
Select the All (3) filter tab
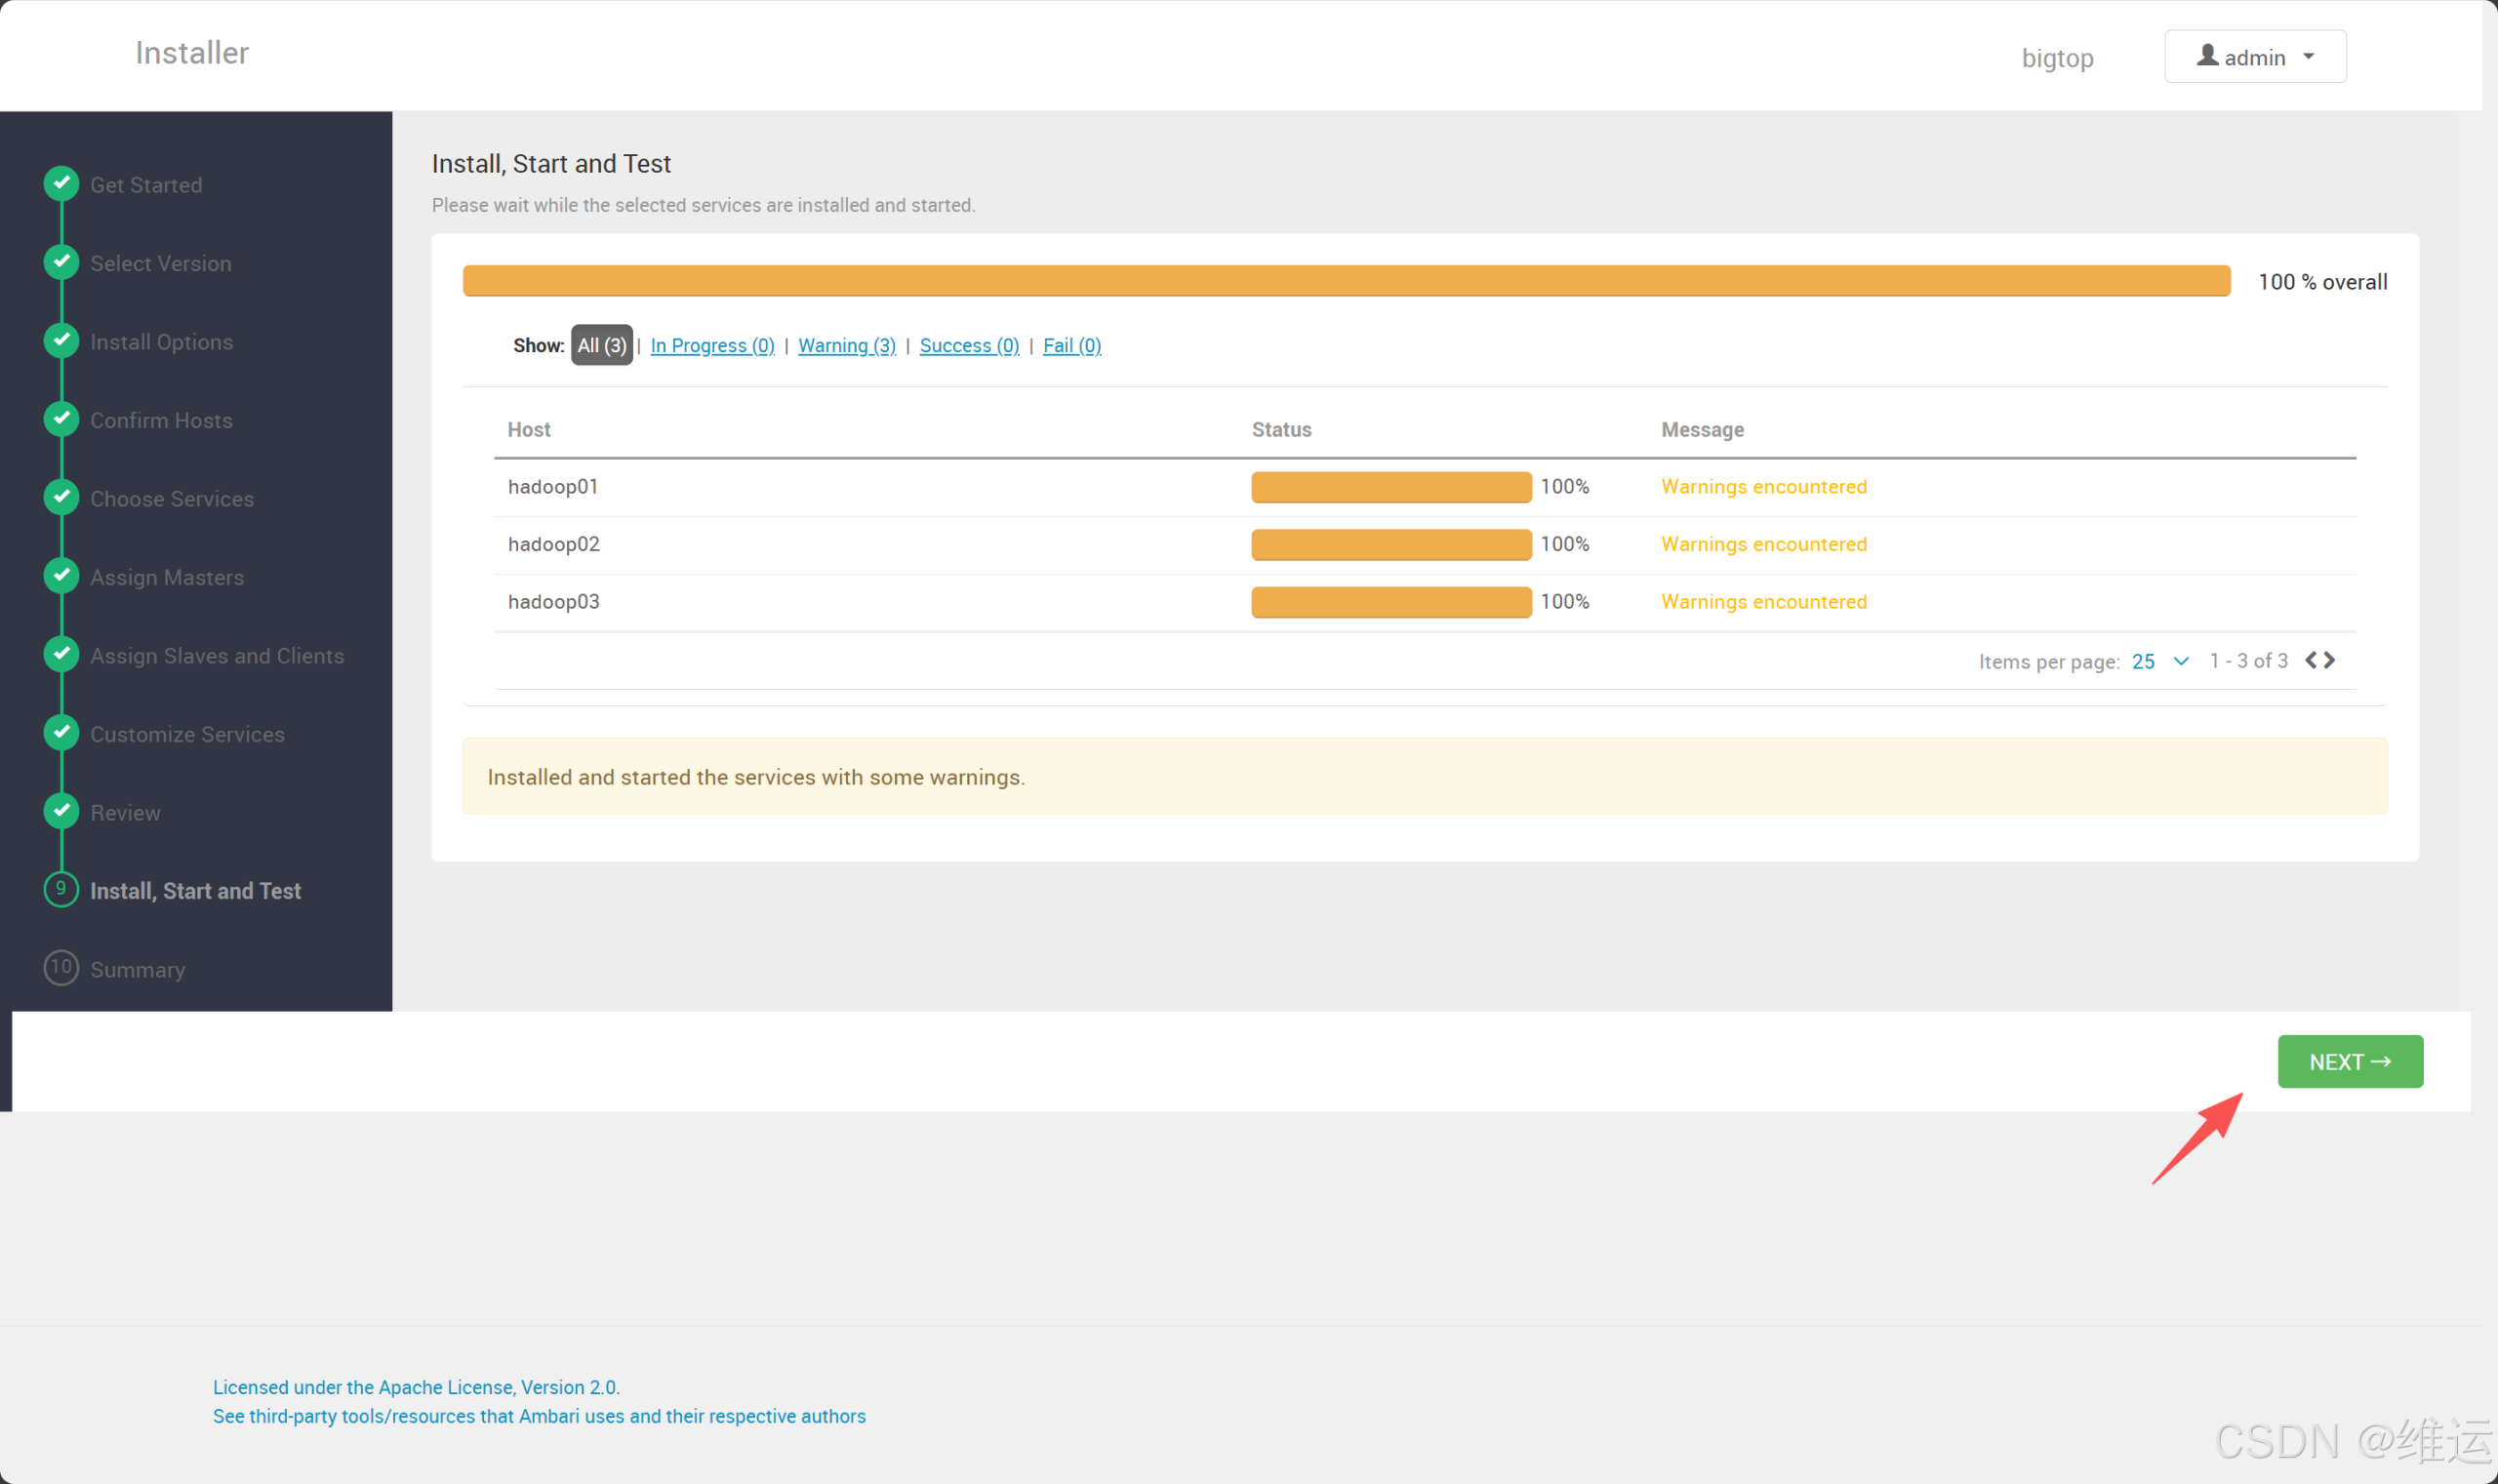click(x=601, y=344)
